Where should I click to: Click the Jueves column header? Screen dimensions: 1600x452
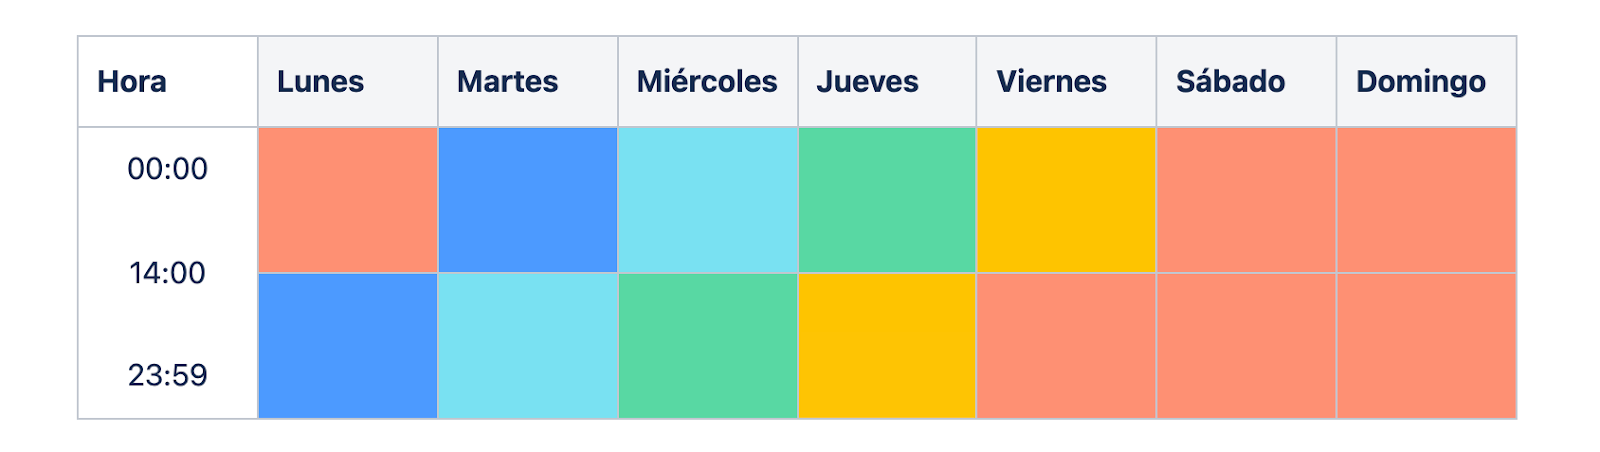tap(887, 82)
